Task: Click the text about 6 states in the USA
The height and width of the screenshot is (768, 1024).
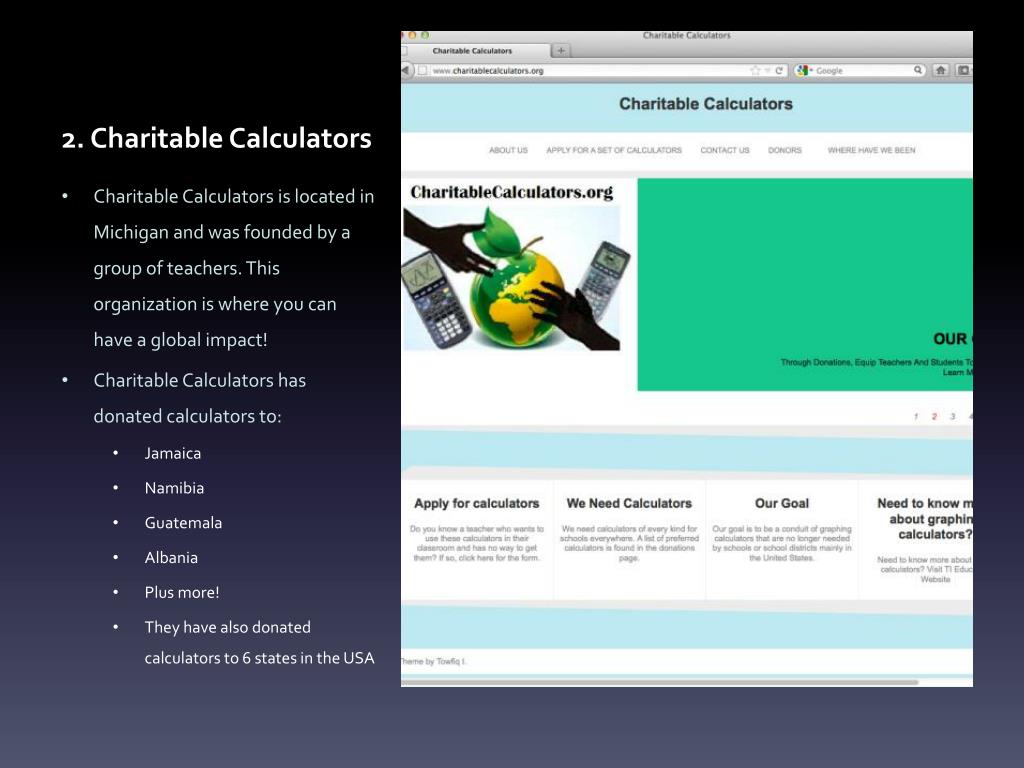Action: [x=259, y=643]
